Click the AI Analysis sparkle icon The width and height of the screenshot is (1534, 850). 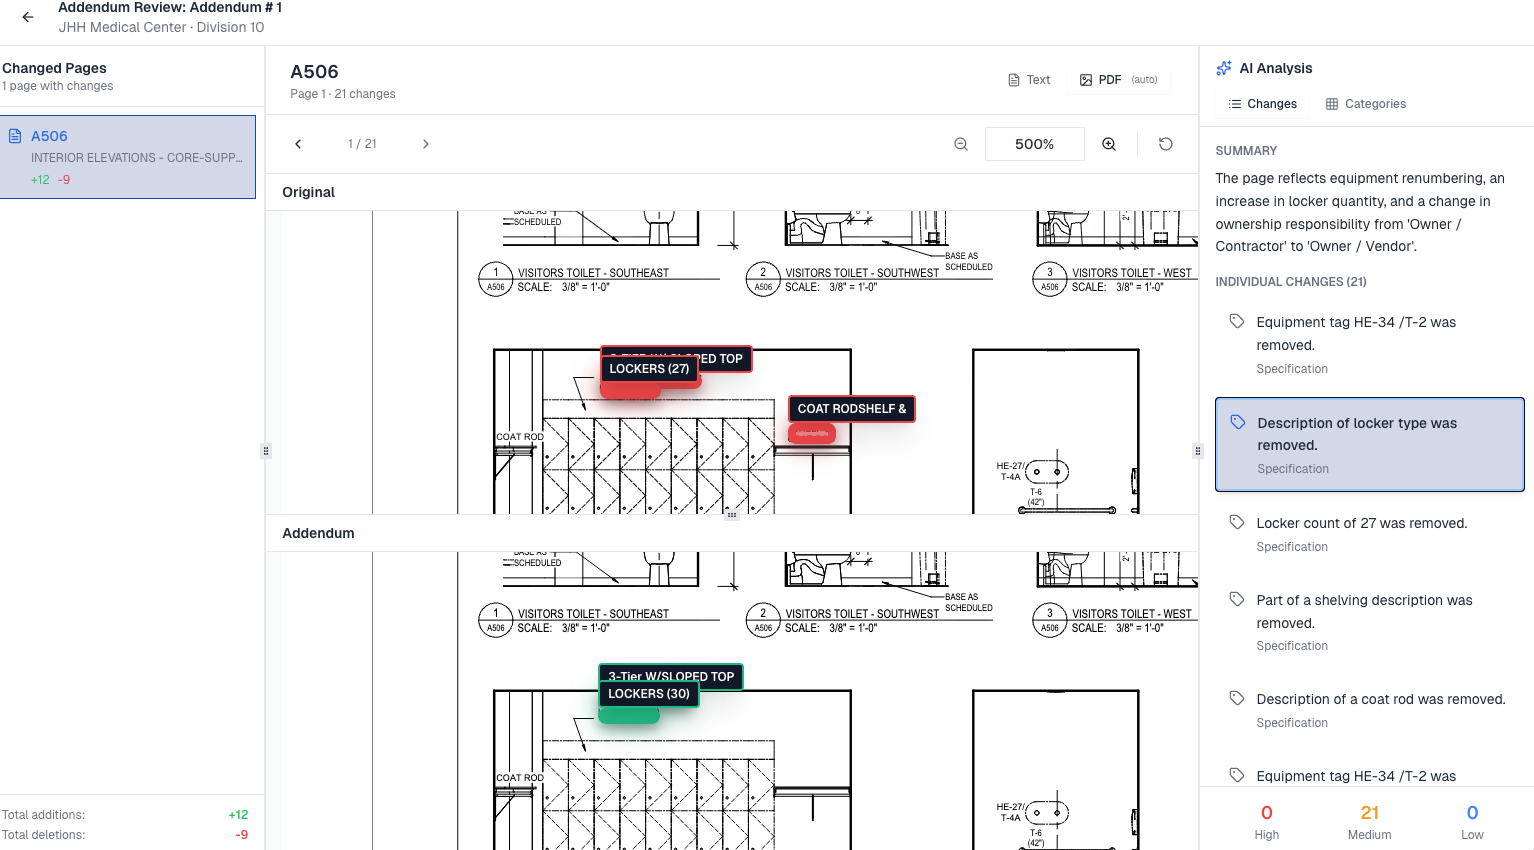pyautogui.click(x=1224, y=68)
